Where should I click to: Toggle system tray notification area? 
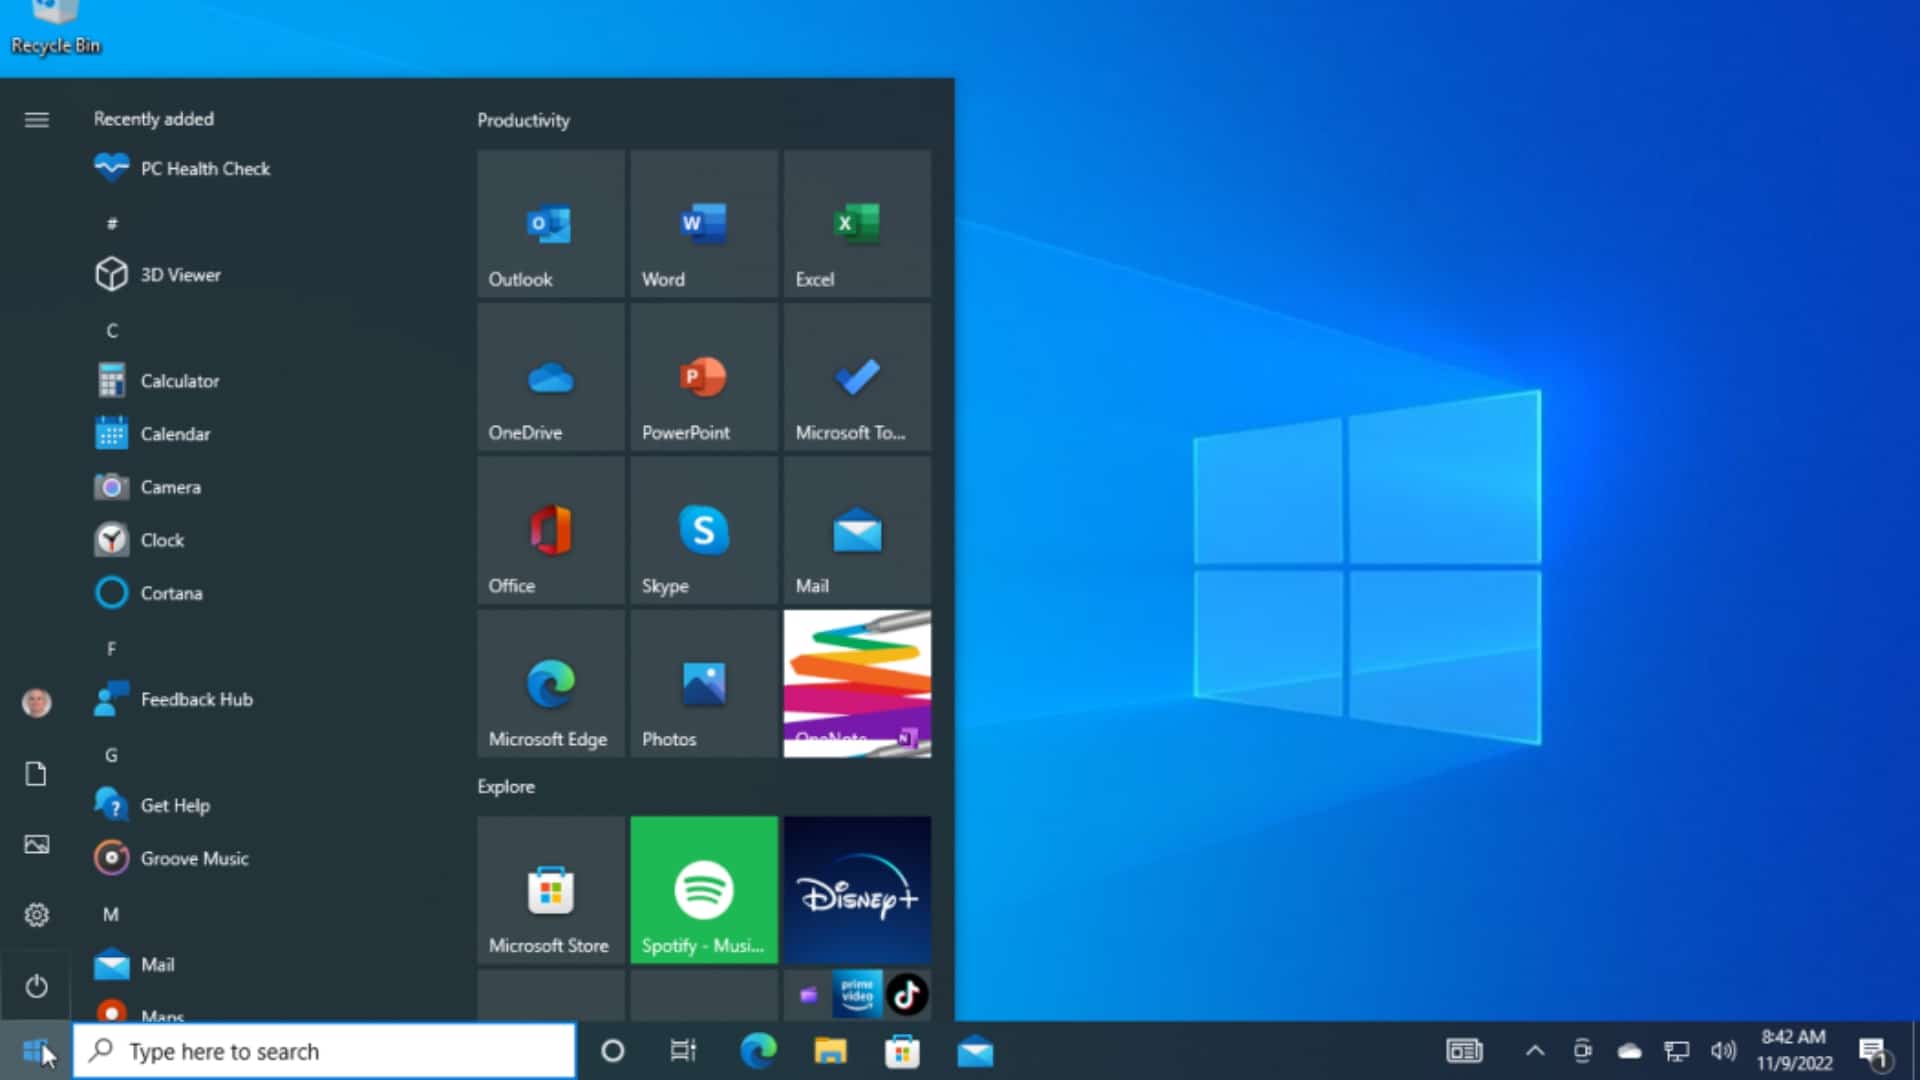coord(1534,1050)
